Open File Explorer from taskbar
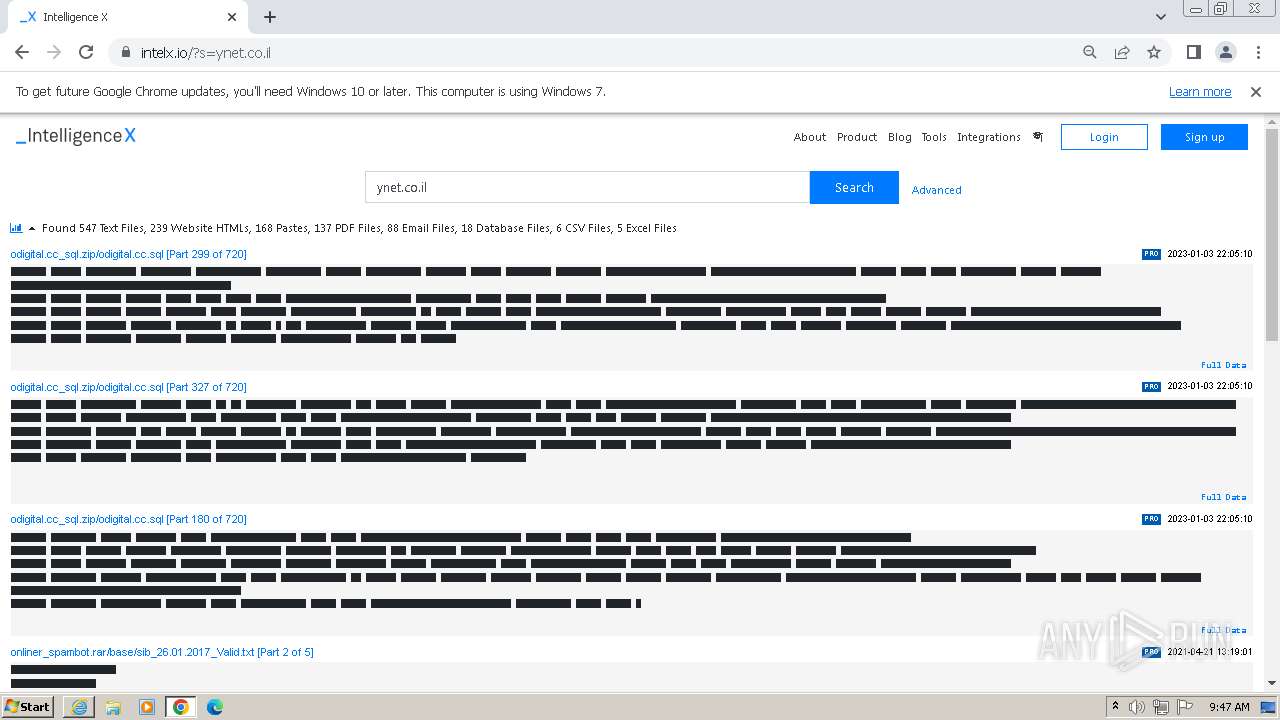The height and width of the screenshot is (720, 1280). [x=113, y=707]
